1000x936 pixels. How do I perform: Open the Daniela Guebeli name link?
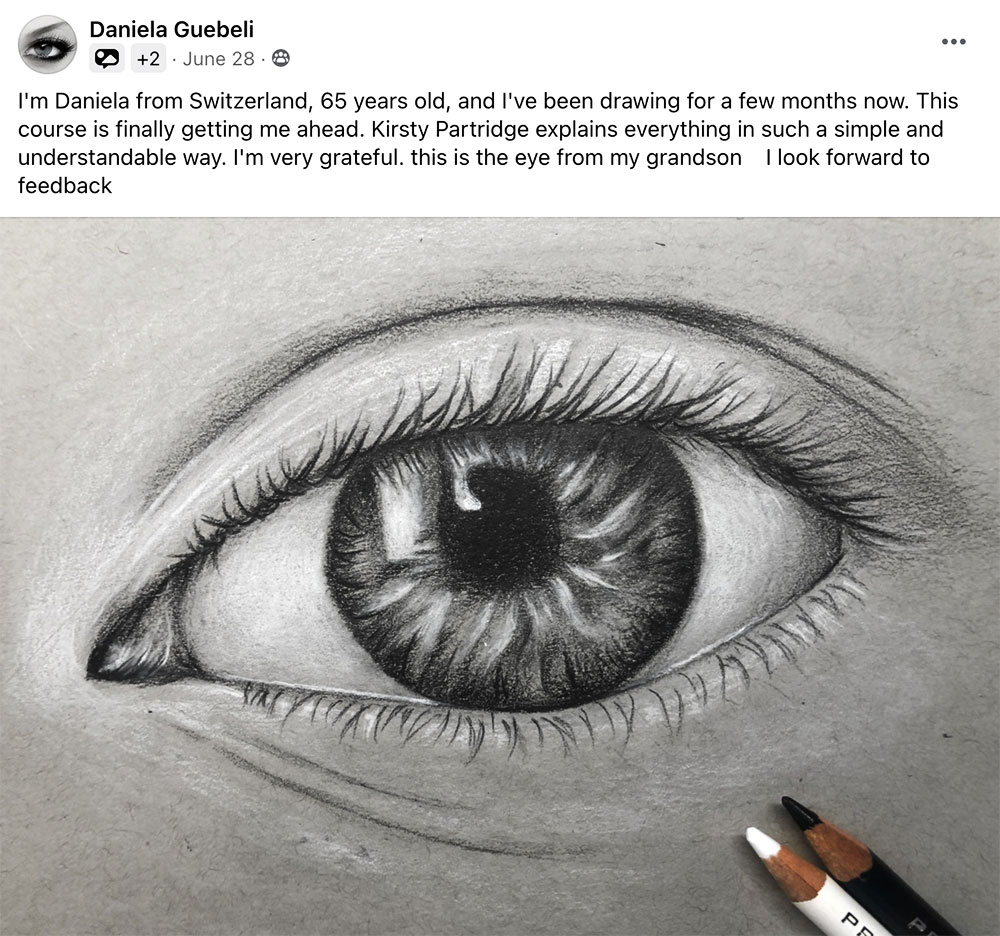(x=172, y=29)
